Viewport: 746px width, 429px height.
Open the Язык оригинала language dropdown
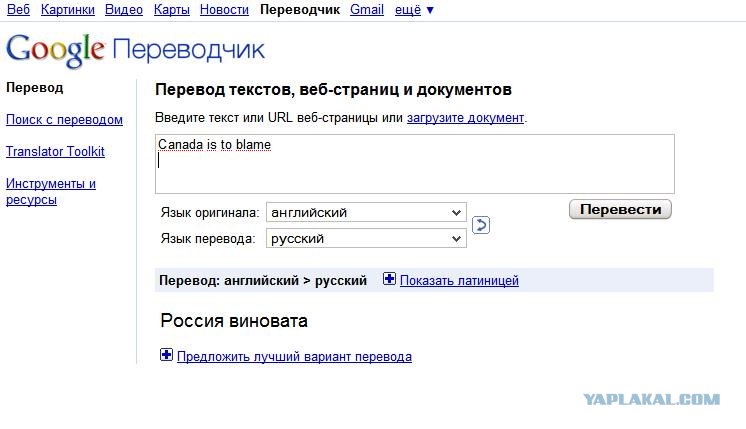367,213
